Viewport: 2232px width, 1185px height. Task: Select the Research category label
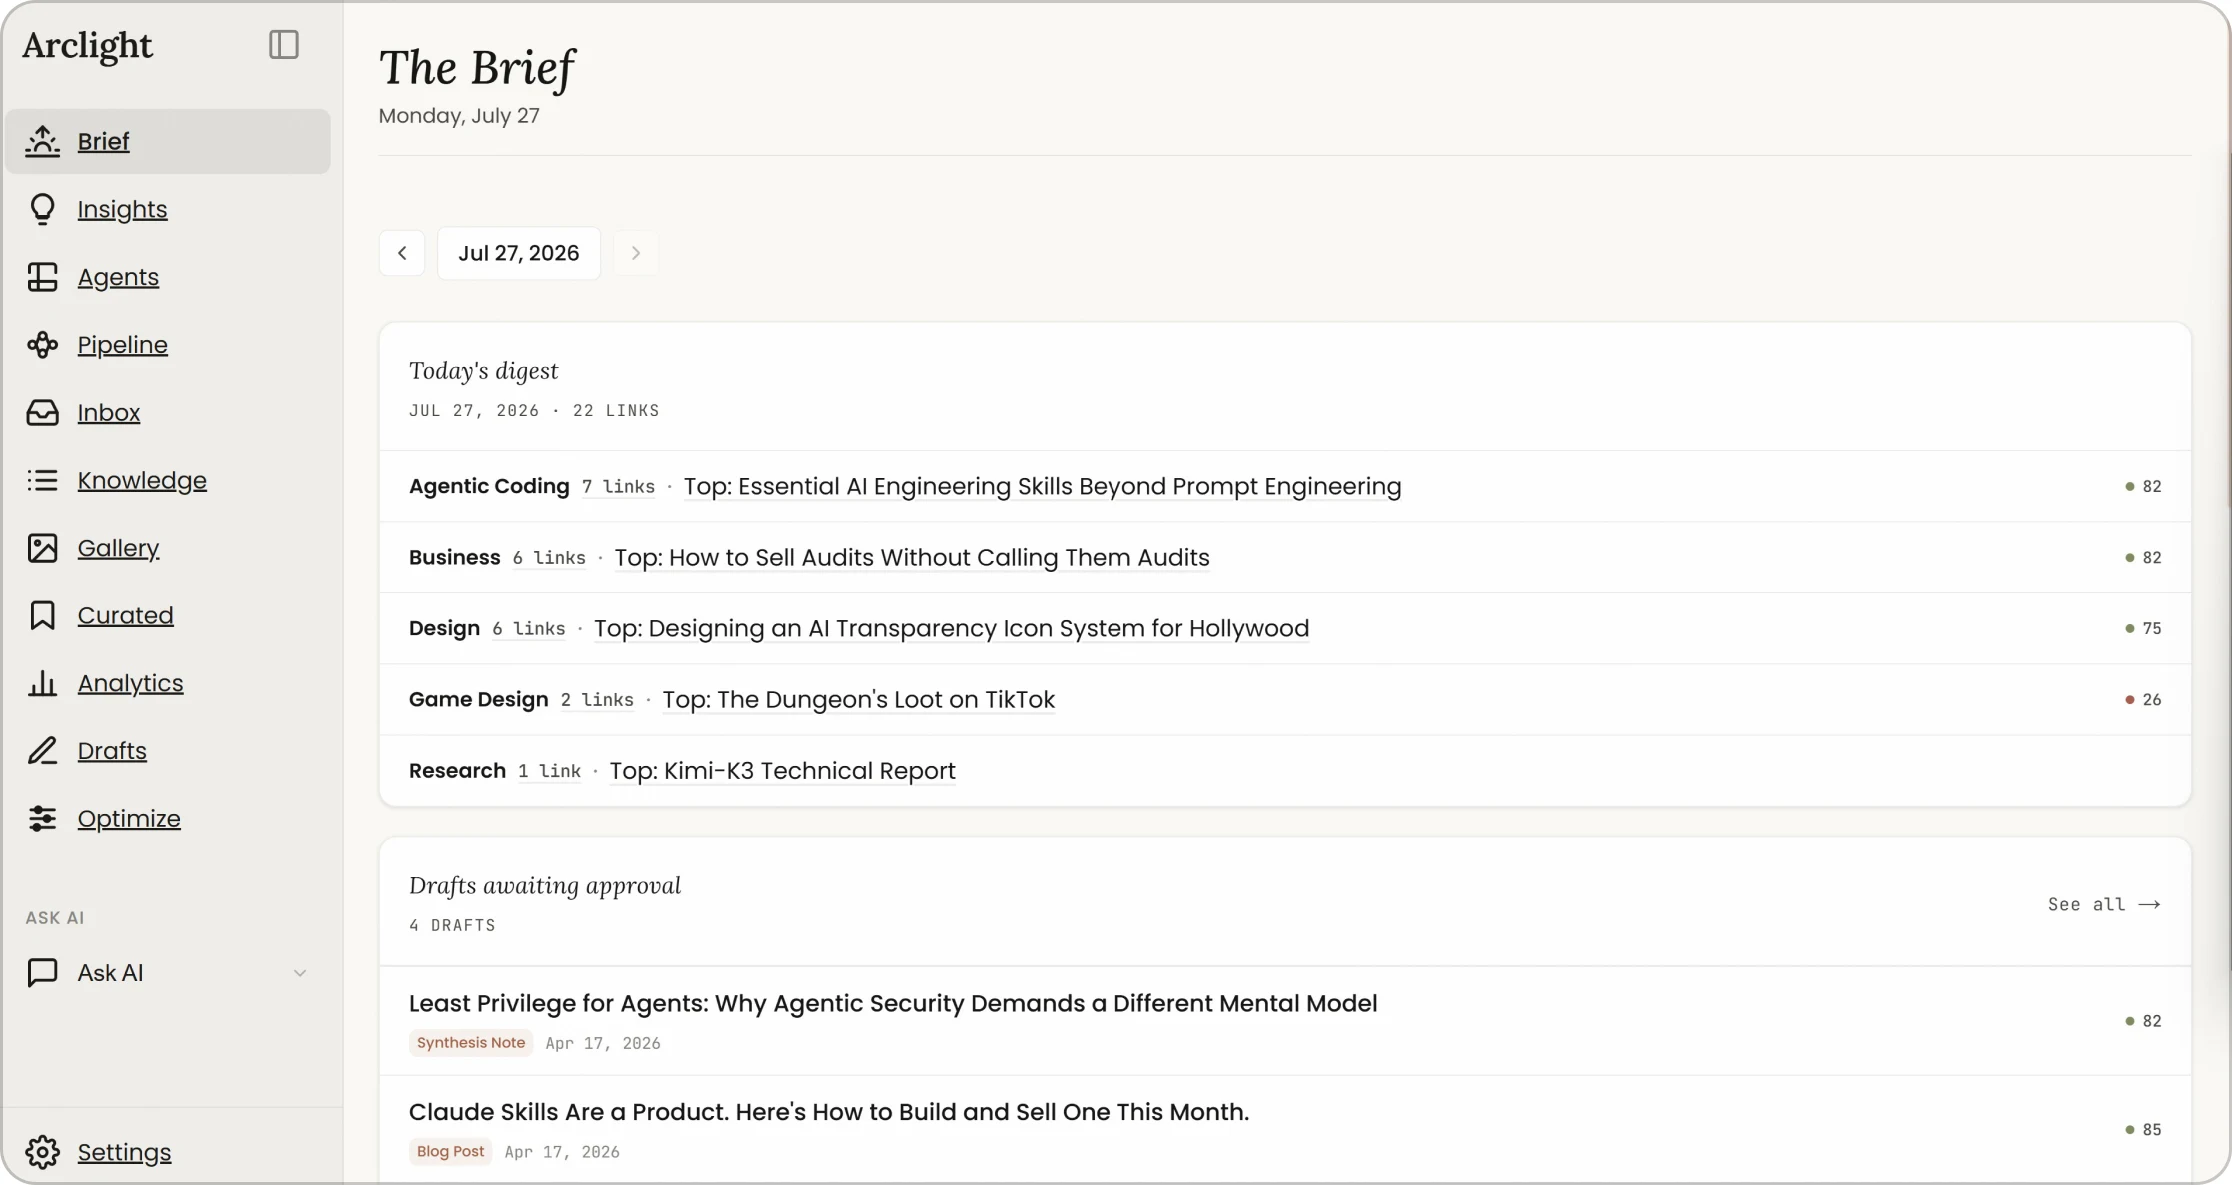(x=457, y=771)
